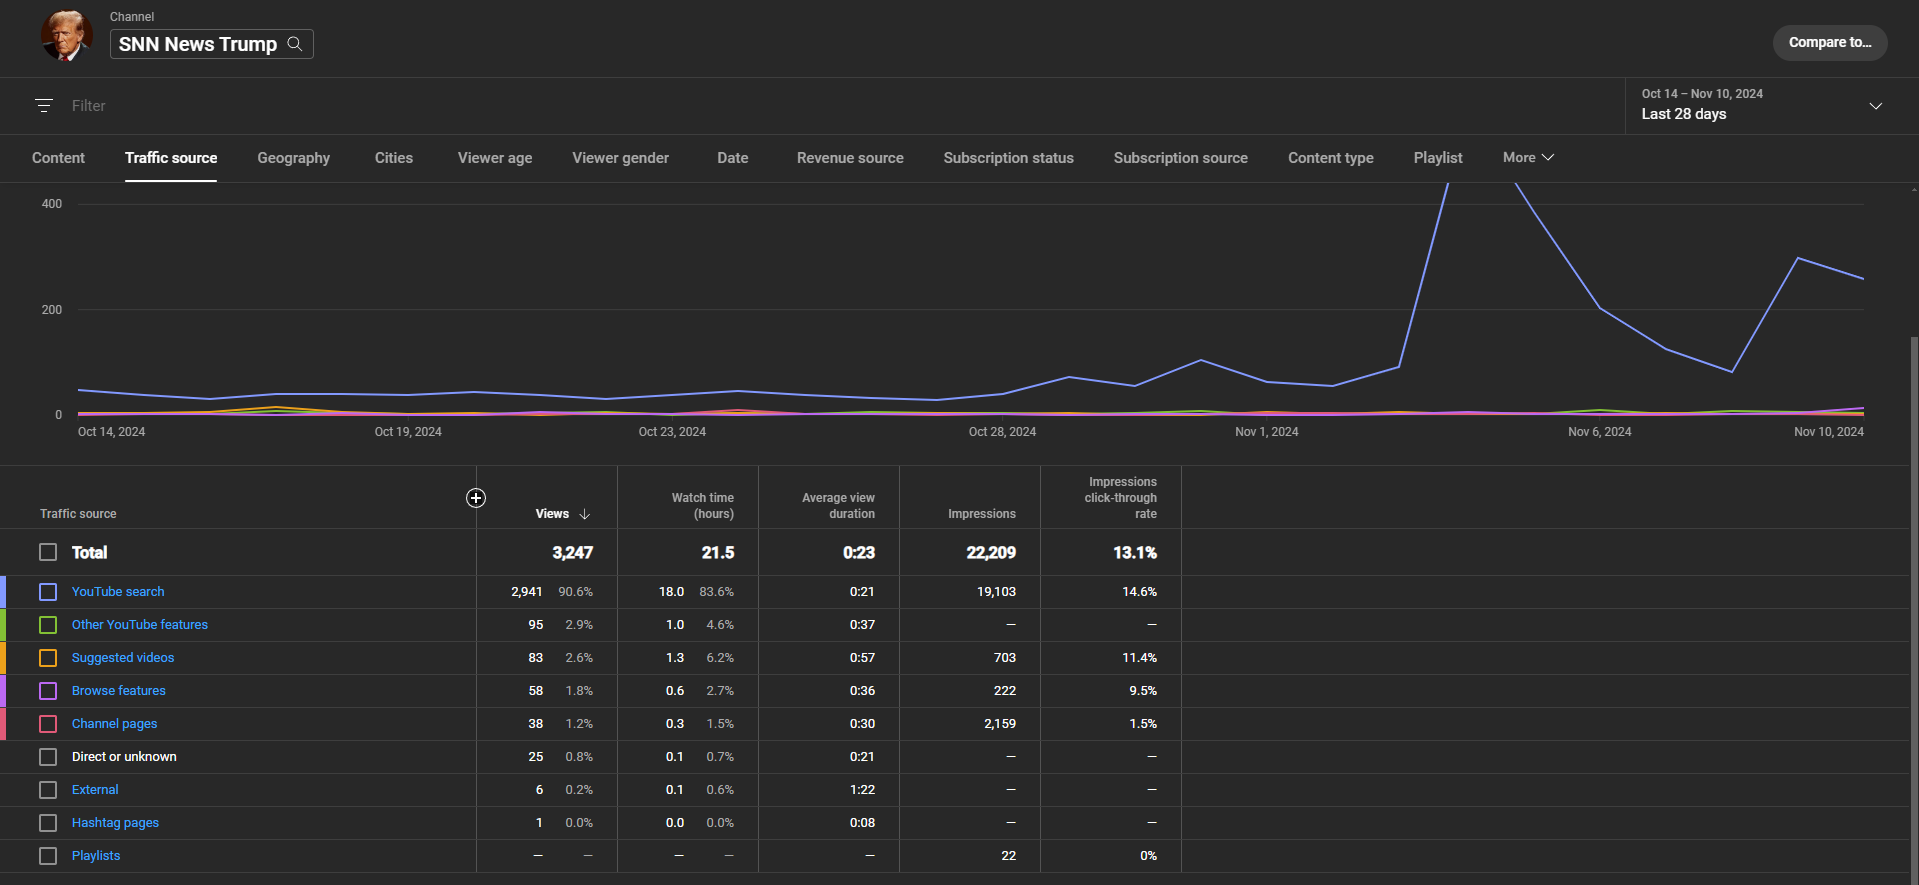The width and height of the screenshot is (1919, 885).
Task: Open the Channel pages link
Action: [x=114, y=724]
